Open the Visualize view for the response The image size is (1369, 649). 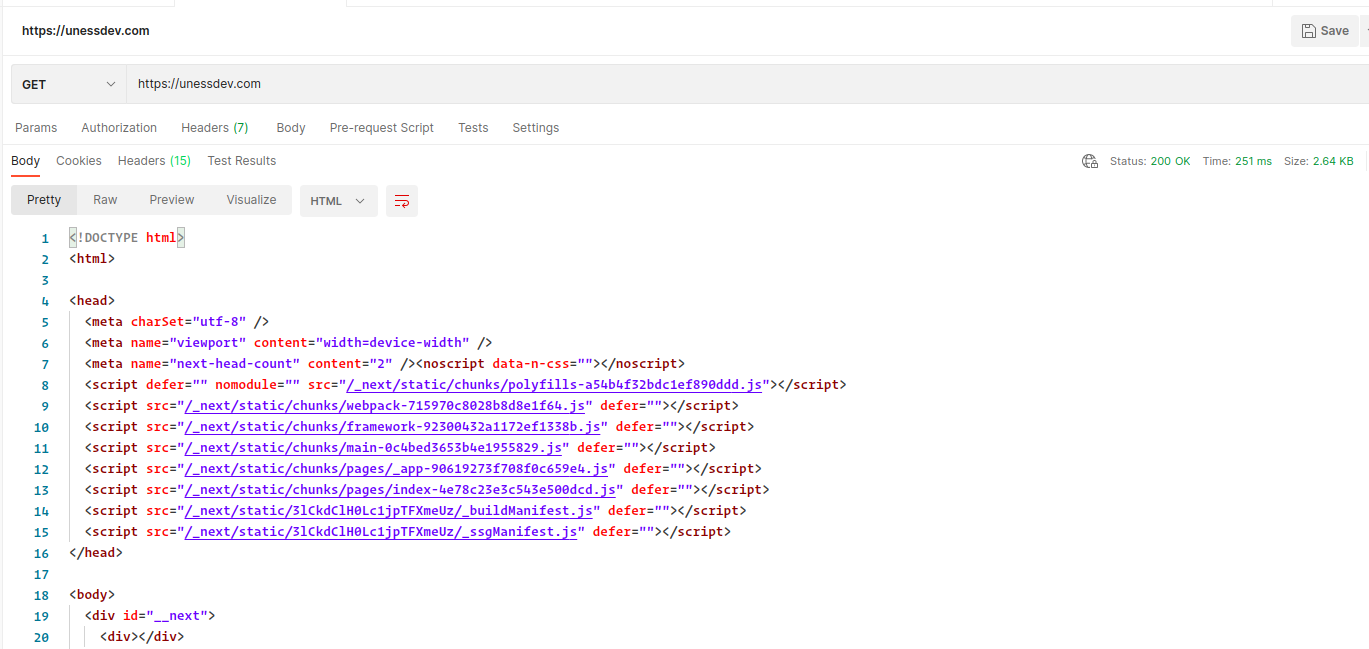pos(250,200)
